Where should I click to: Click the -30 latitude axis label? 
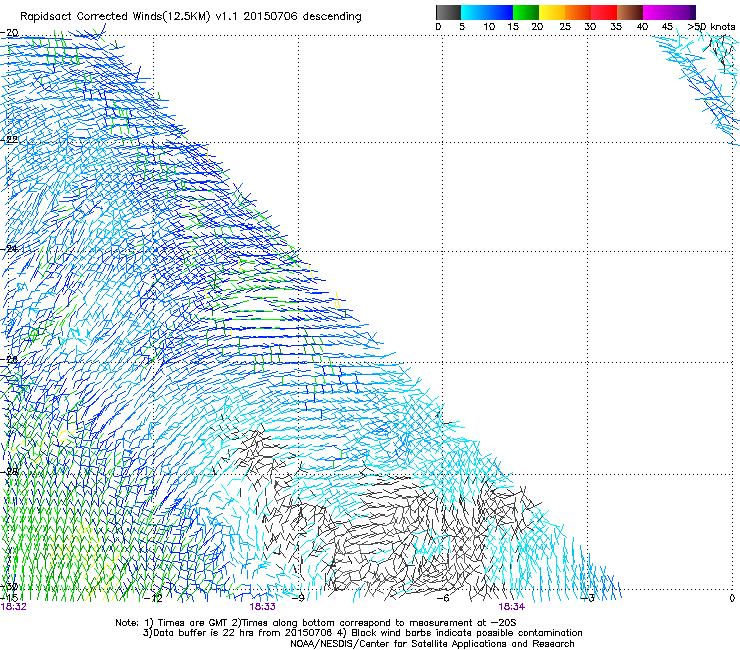9,587
